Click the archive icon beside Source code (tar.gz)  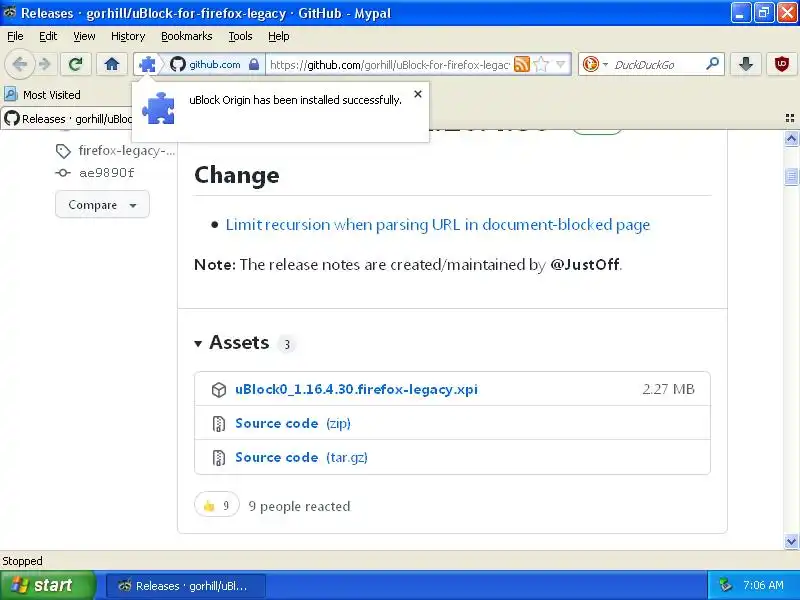click(219, 458)
